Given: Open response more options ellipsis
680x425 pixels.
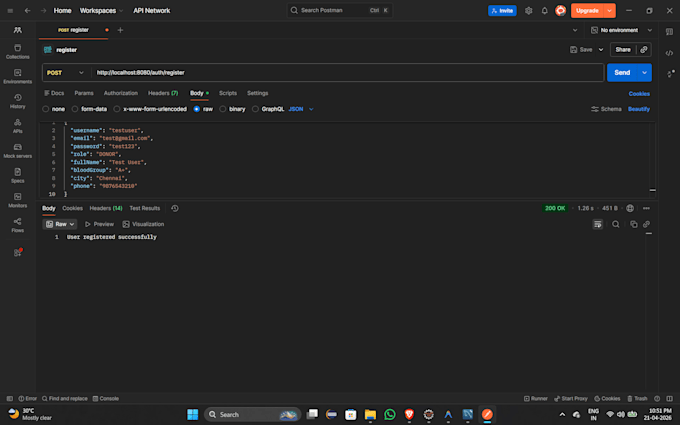Looking at the screenshot, I should 646,208.
